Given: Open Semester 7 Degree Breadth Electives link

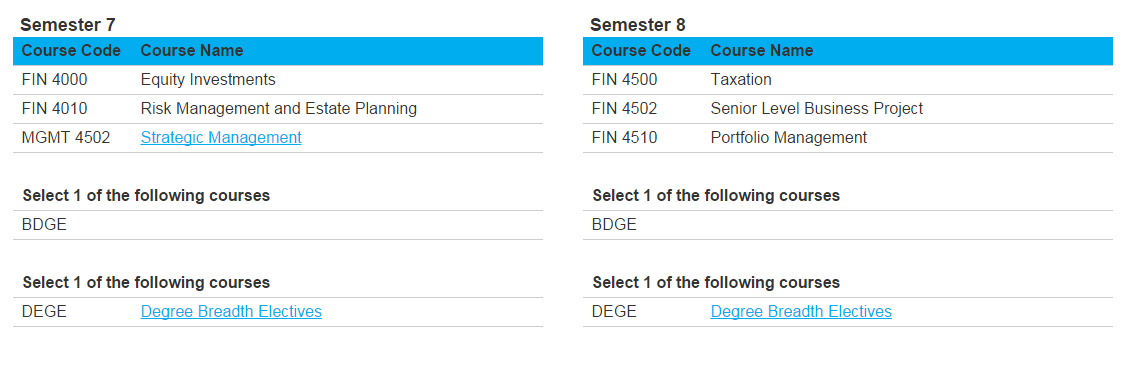Looking at the screenshot, I should coord(231,312).
